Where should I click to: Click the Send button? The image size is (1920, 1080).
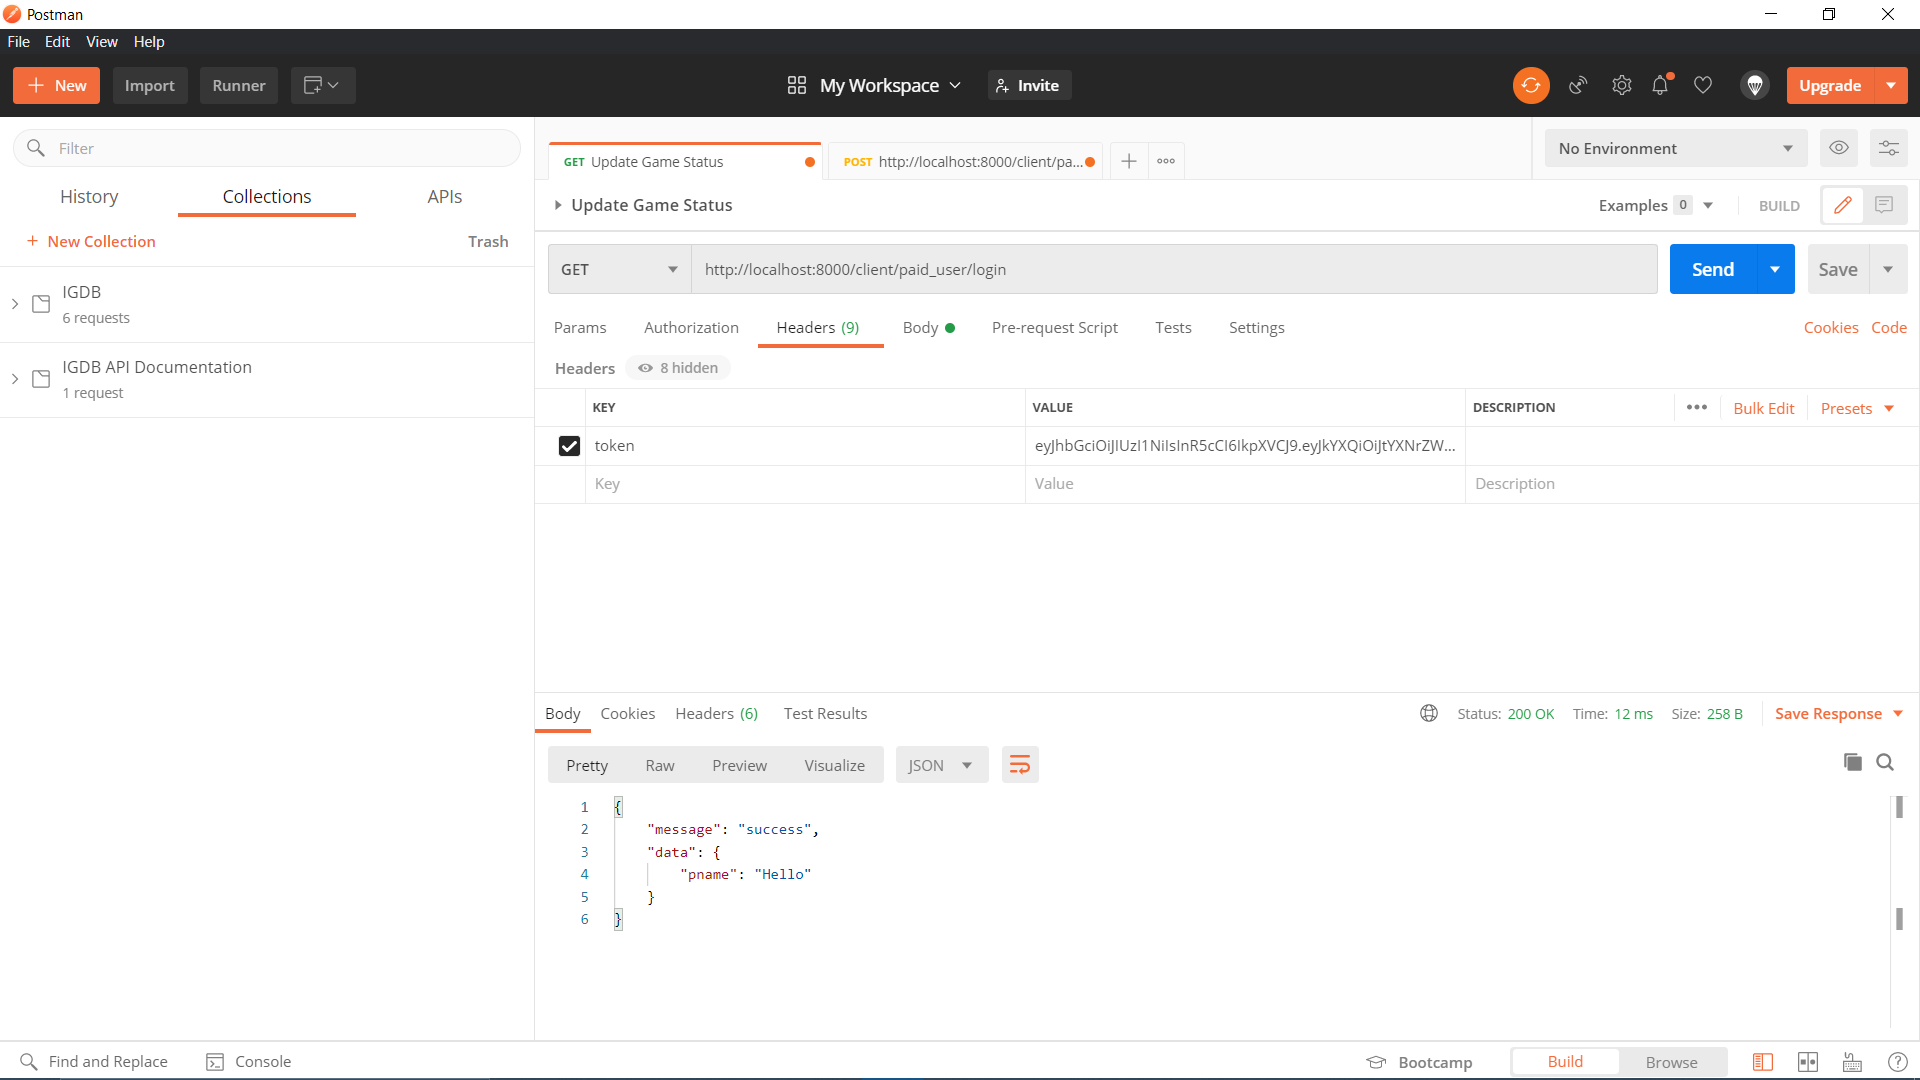click(1713, 269)
